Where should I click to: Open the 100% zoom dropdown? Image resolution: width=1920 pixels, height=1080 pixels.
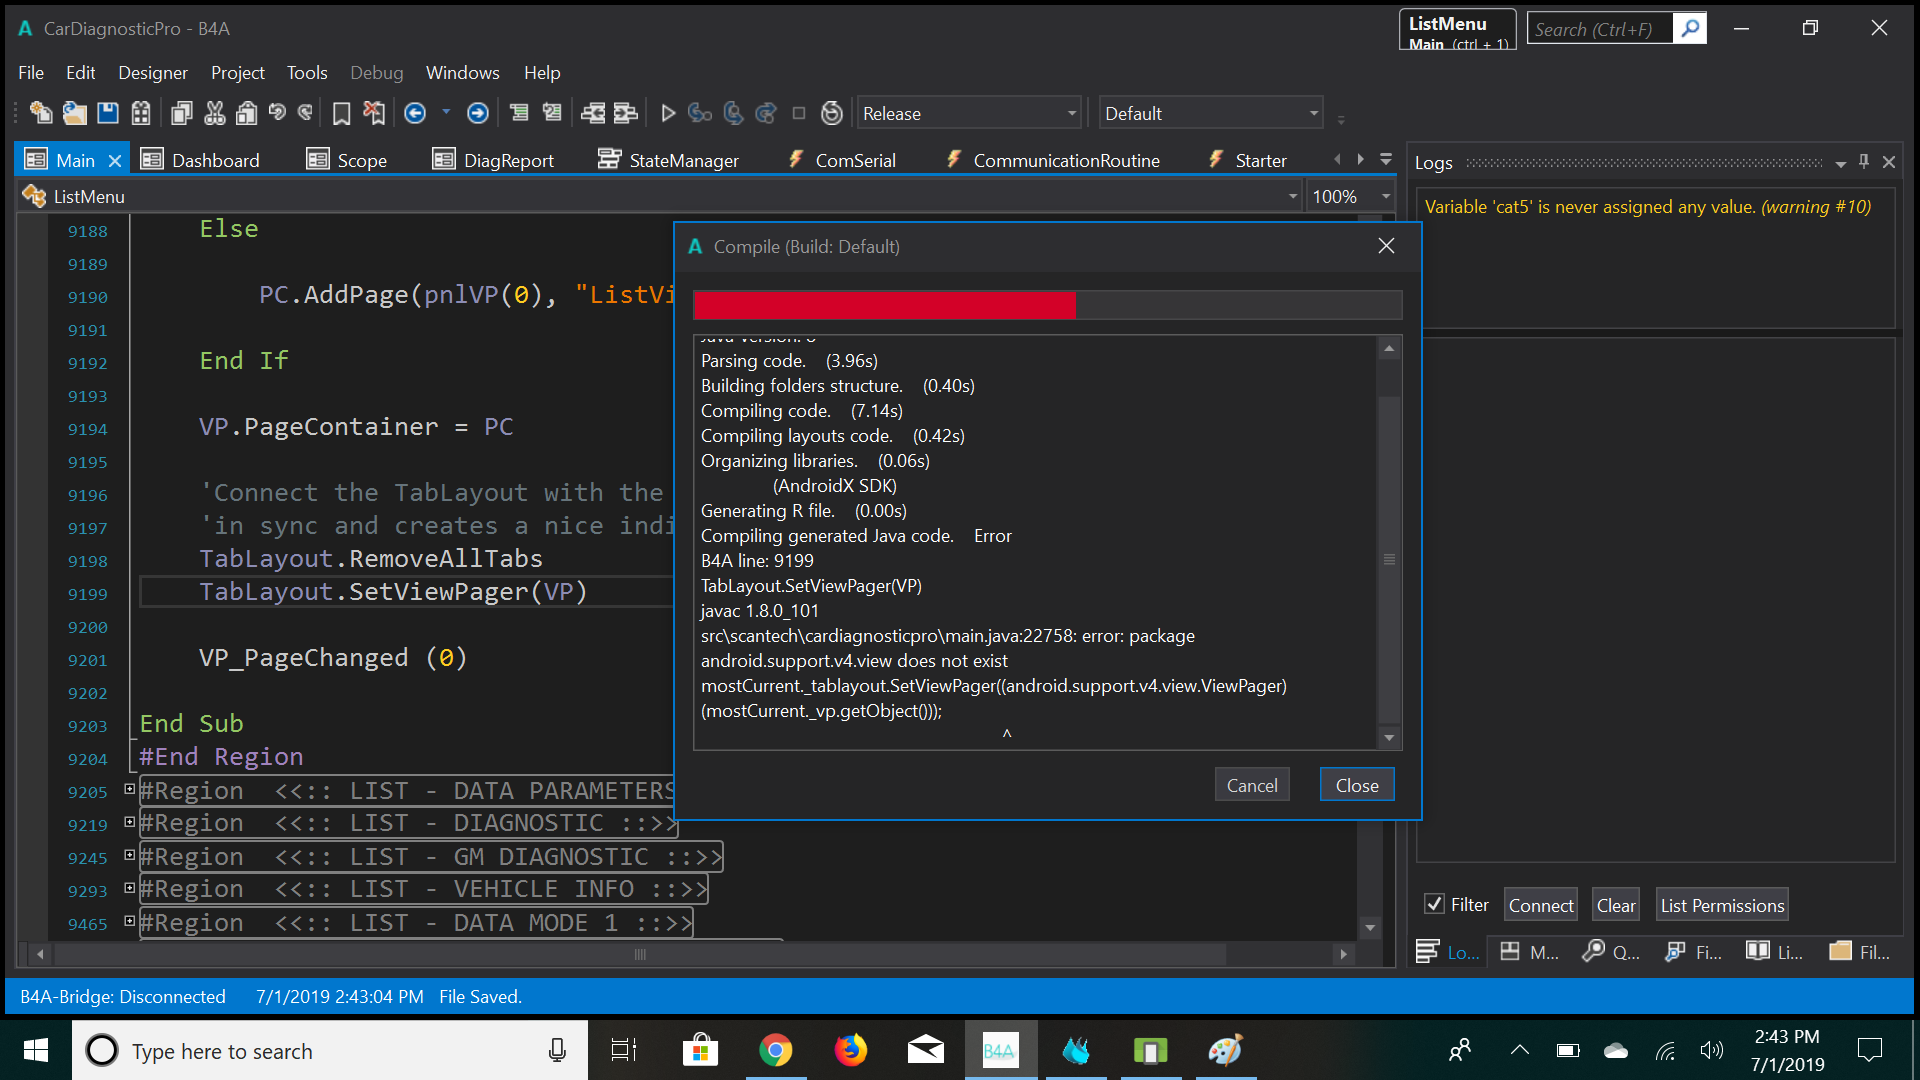(1385, 196)
